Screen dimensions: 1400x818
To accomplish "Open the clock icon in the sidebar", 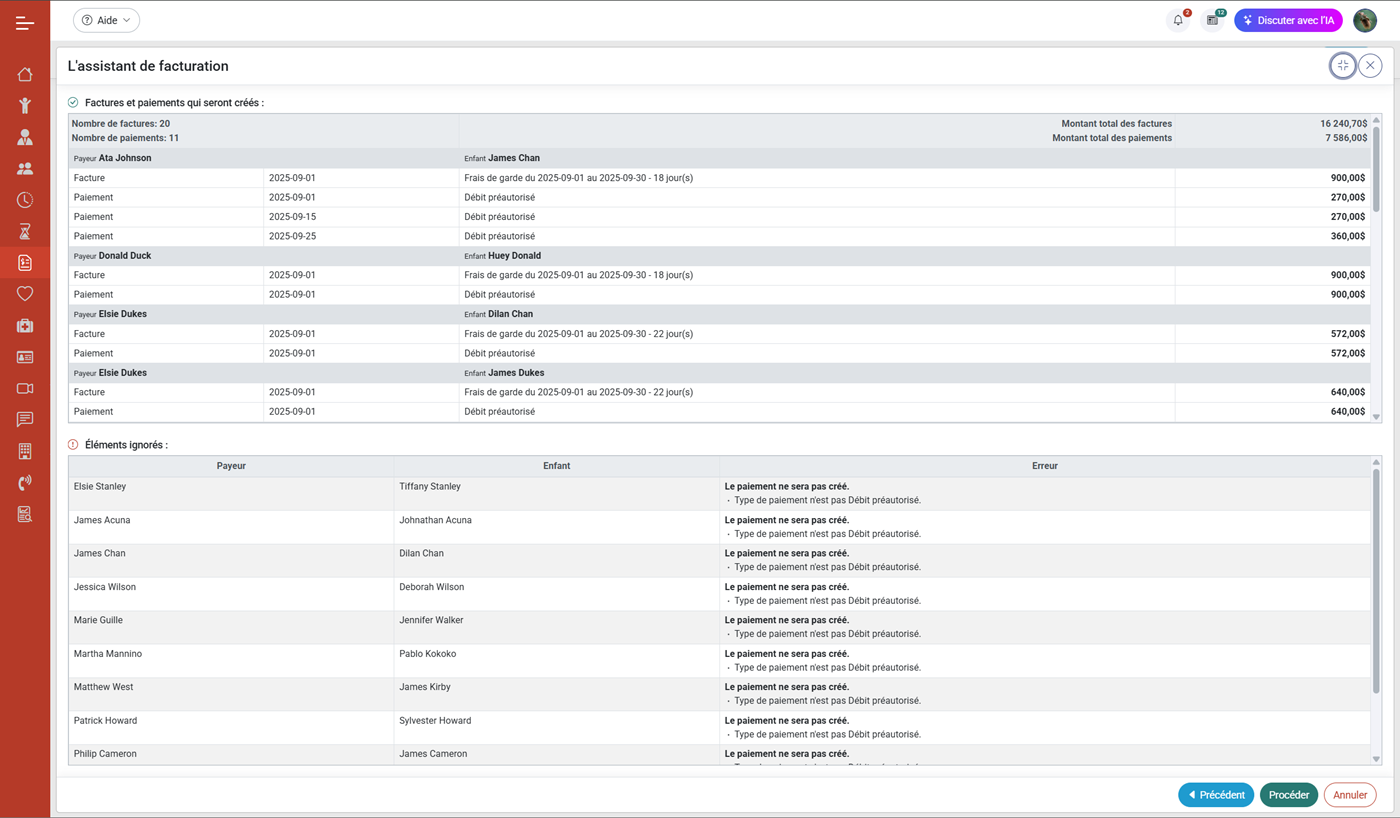I will point(25,200).
